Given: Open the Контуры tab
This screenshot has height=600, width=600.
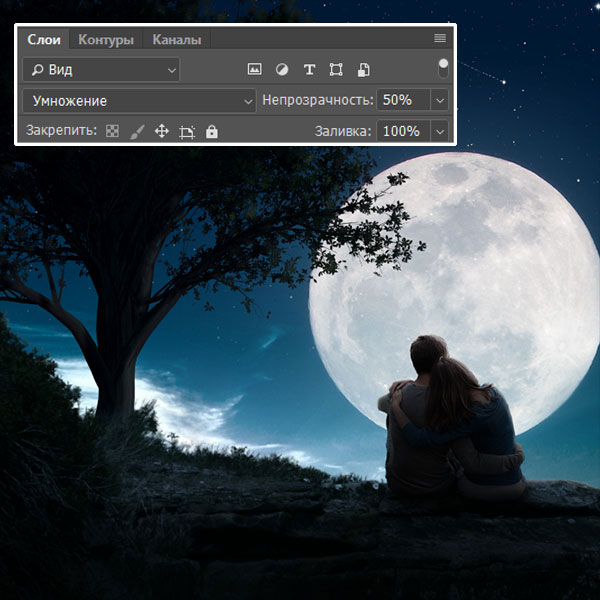Looking at the screenshot, I should click(106, 39).
